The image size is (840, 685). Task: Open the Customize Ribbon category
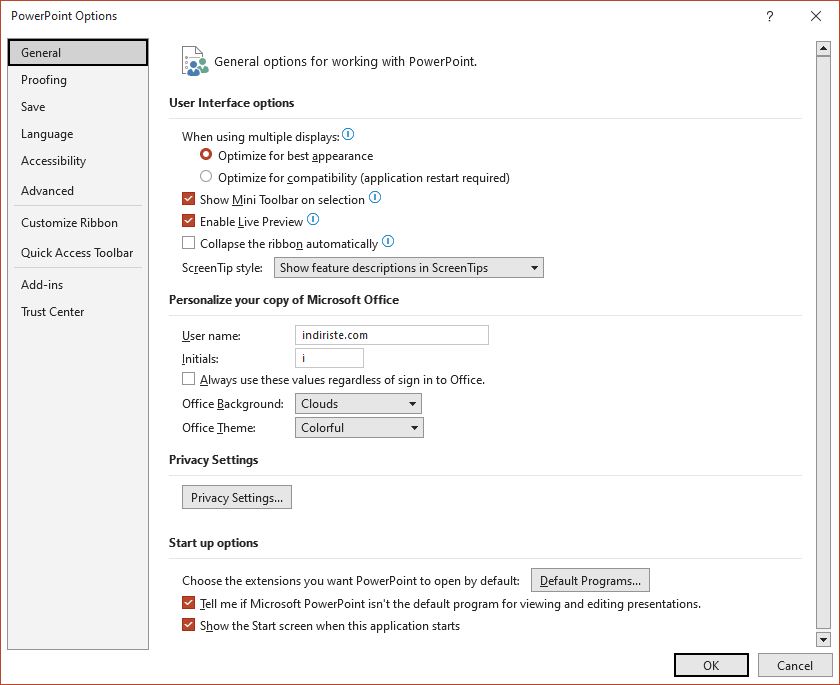coord(69,223)
